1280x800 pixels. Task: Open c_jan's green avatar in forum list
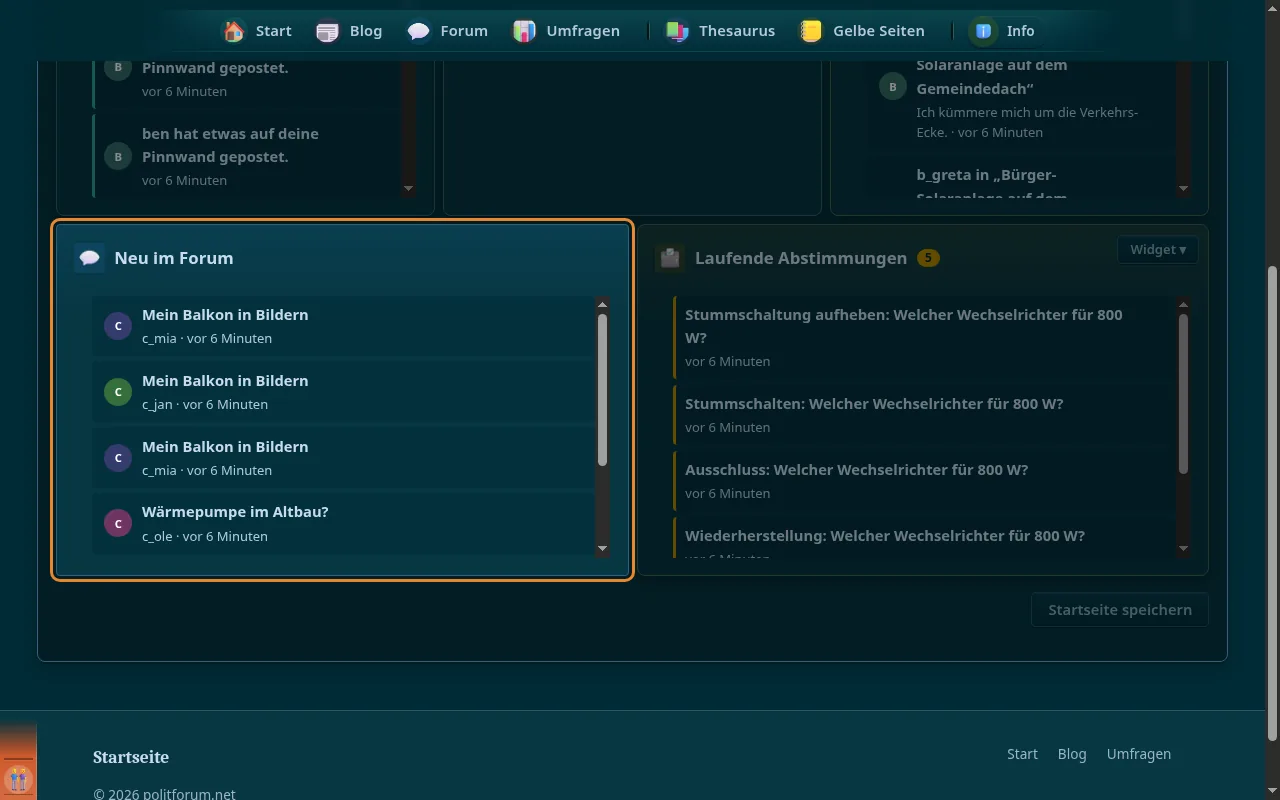[118, 392]
